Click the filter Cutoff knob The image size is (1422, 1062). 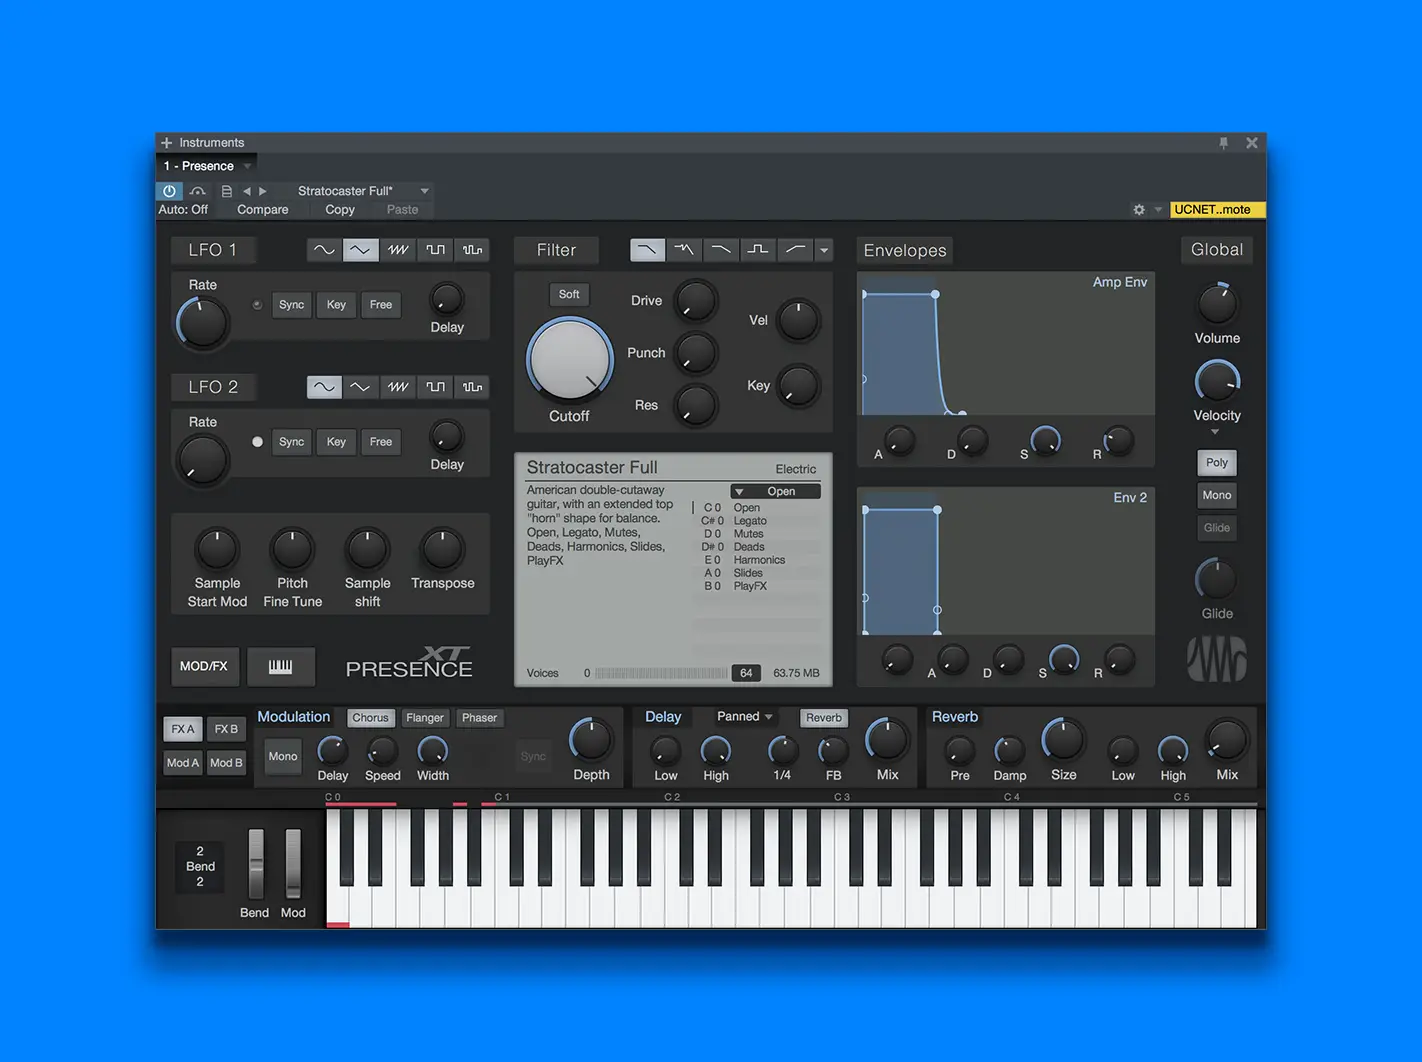click(569, 360)
